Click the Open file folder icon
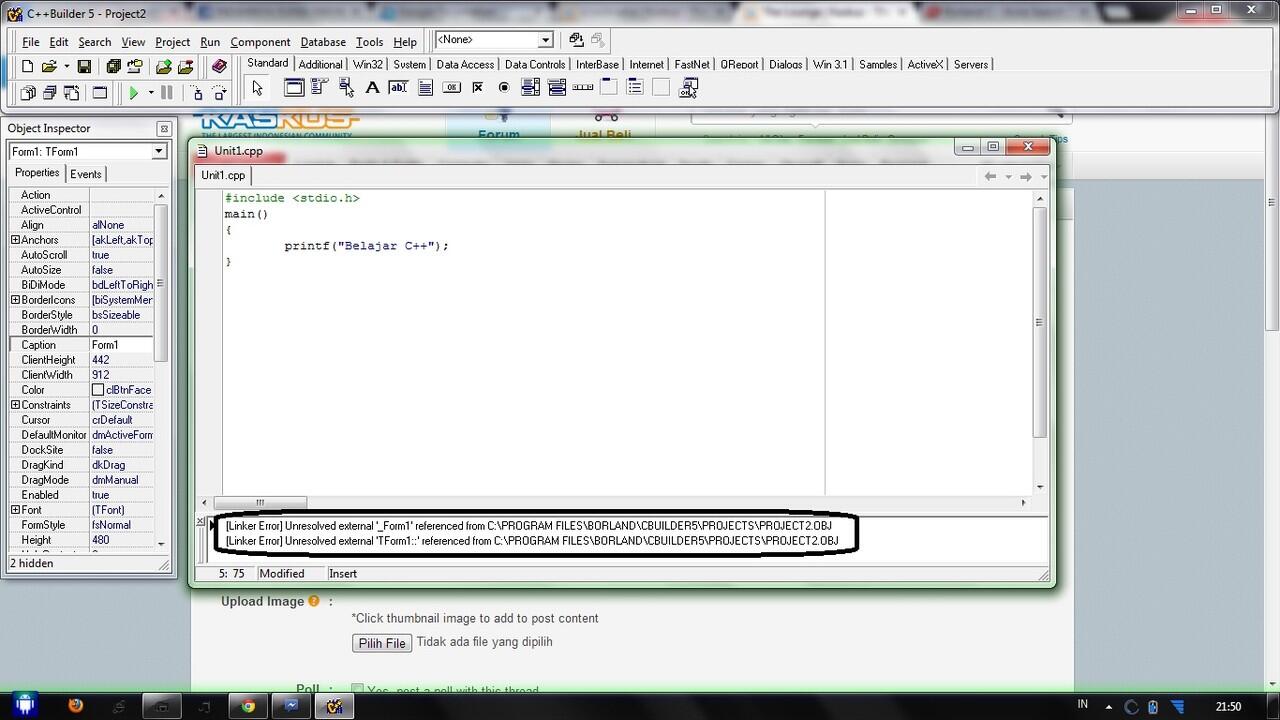Screen dimensions: 1280x720 pos(48,67)
